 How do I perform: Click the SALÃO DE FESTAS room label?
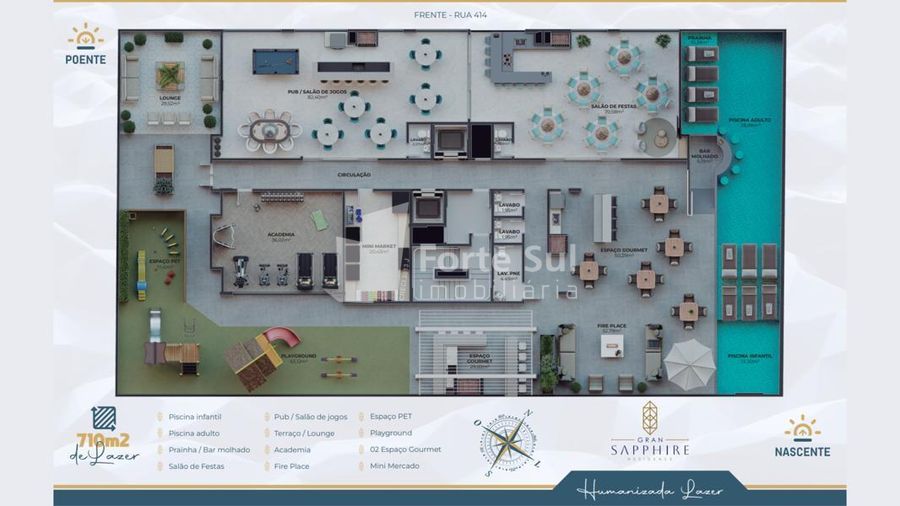pos(612,106)
